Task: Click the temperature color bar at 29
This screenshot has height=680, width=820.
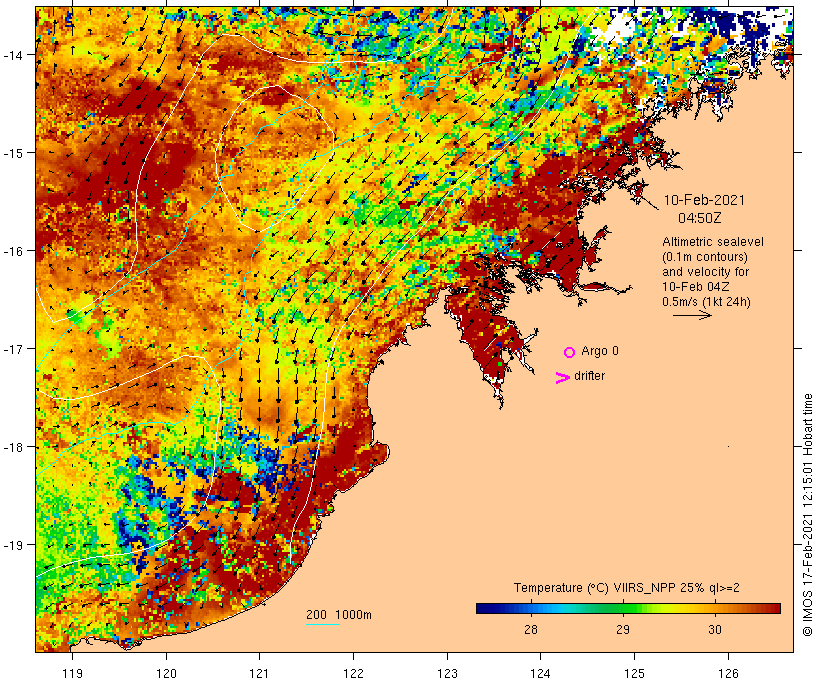Action: click(x=623, y=608)
